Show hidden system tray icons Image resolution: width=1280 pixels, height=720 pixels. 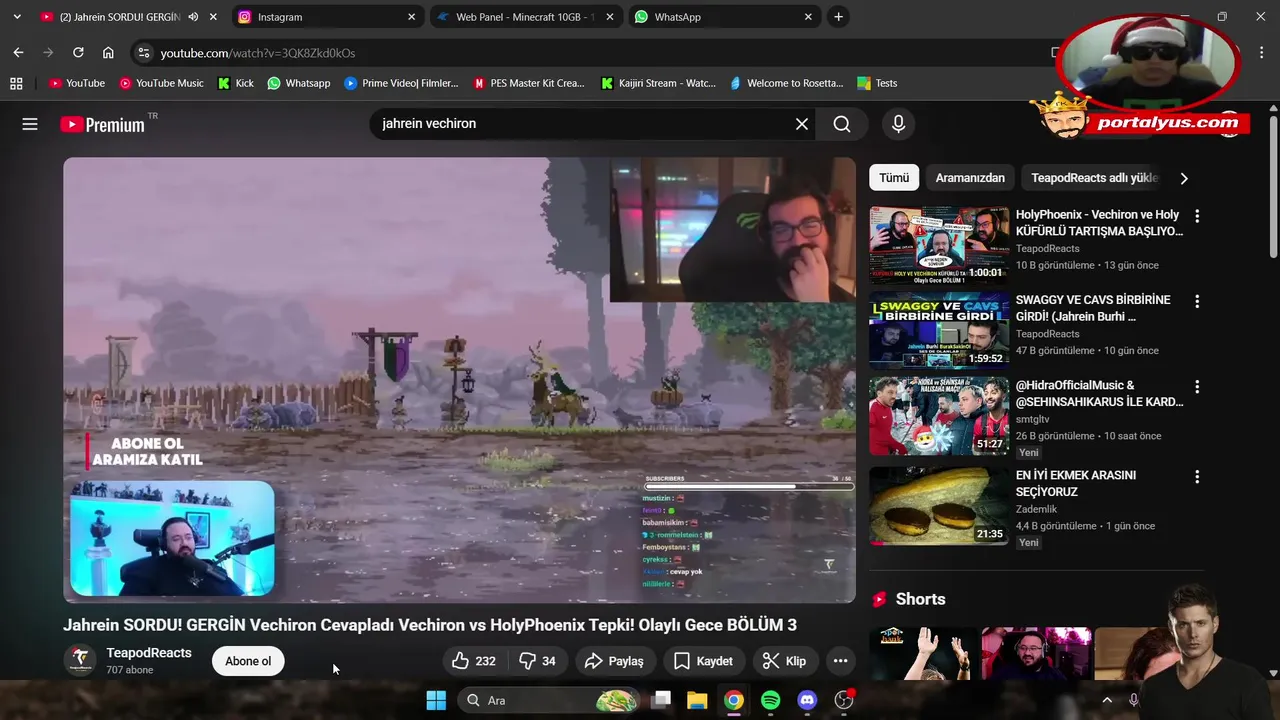point(1107,700)
